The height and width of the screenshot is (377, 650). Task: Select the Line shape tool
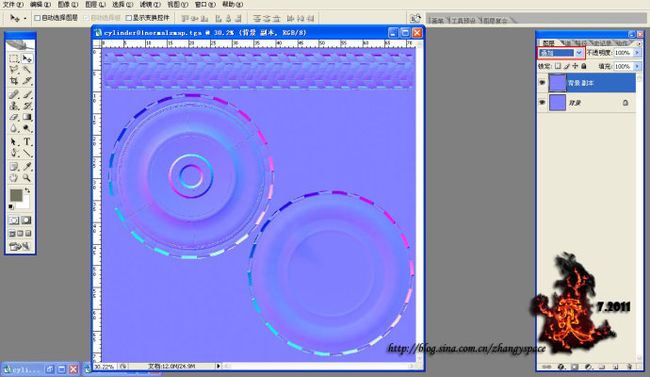(27, 153)
